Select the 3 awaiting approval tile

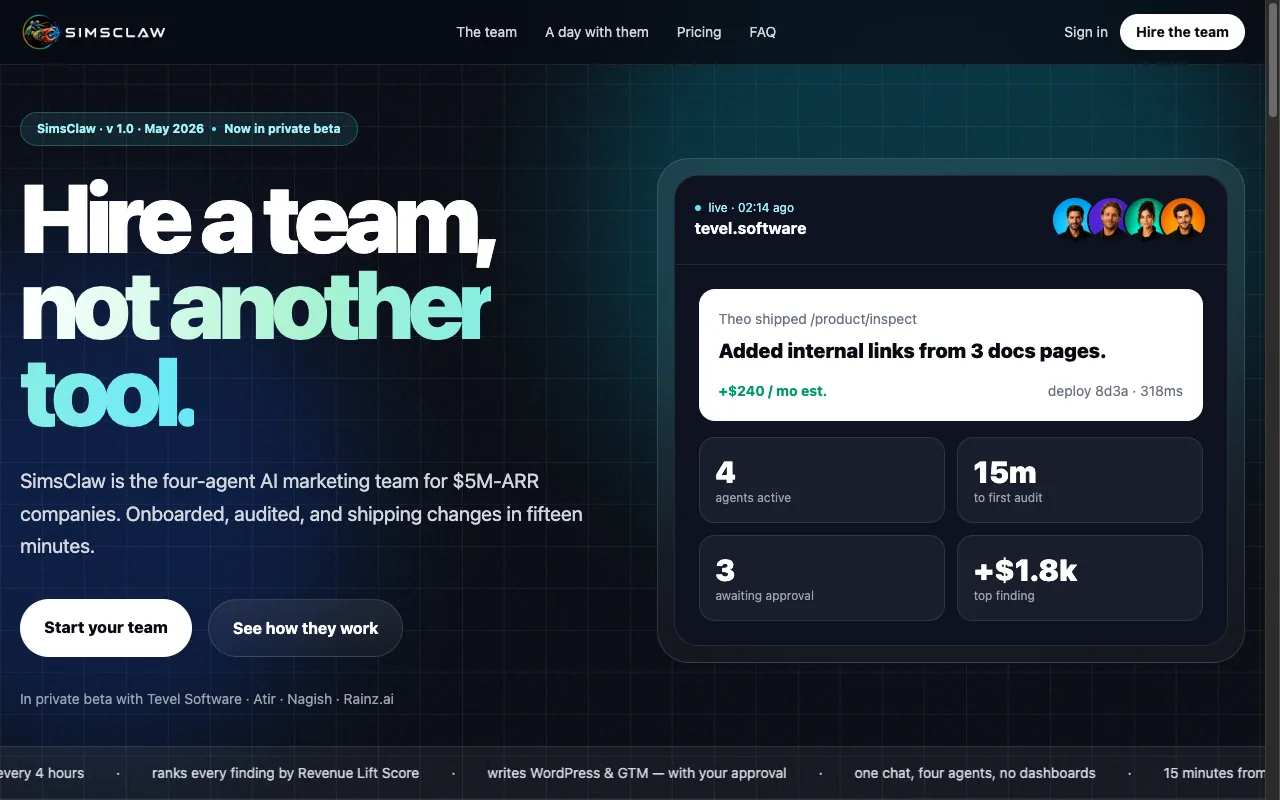[822, 578]
